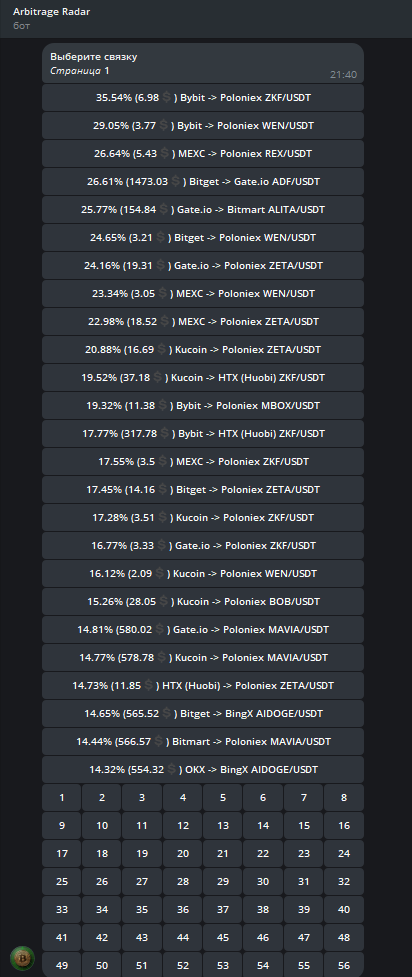Select HTX (Huobi) -> Poloniex ZETA/USDT pair
Viewport: 412px width, 977px height.
[203, 686]
